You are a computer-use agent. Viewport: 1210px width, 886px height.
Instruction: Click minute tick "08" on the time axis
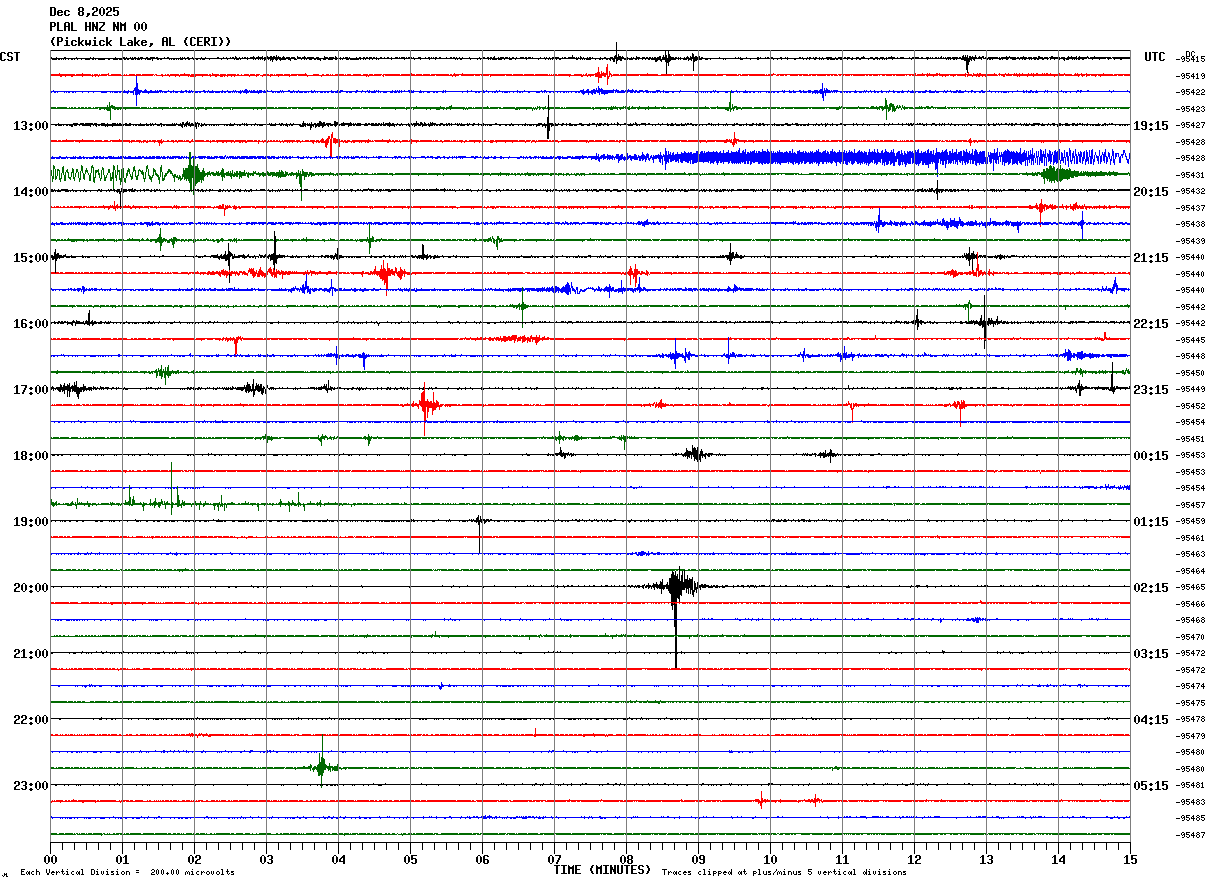point(626,859)
